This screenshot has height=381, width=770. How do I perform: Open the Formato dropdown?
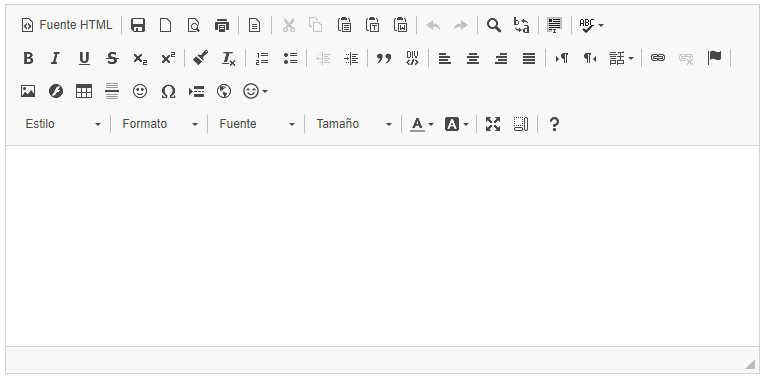(160, 124)
